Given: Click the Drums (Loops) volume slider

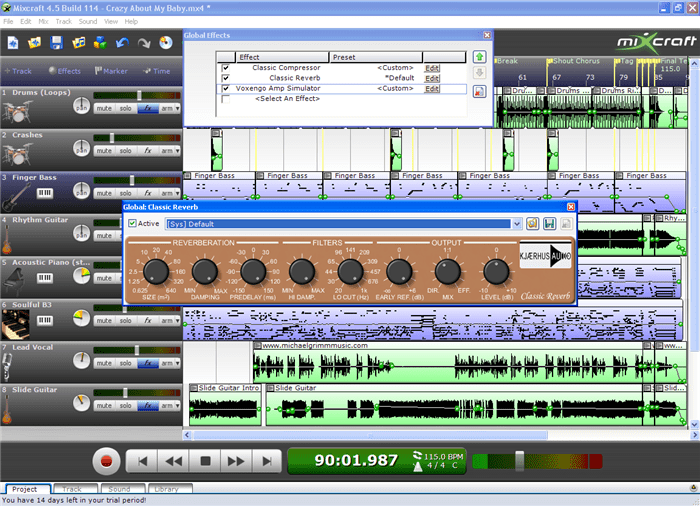Looking at the screenshot, I should tap(139, 95).
